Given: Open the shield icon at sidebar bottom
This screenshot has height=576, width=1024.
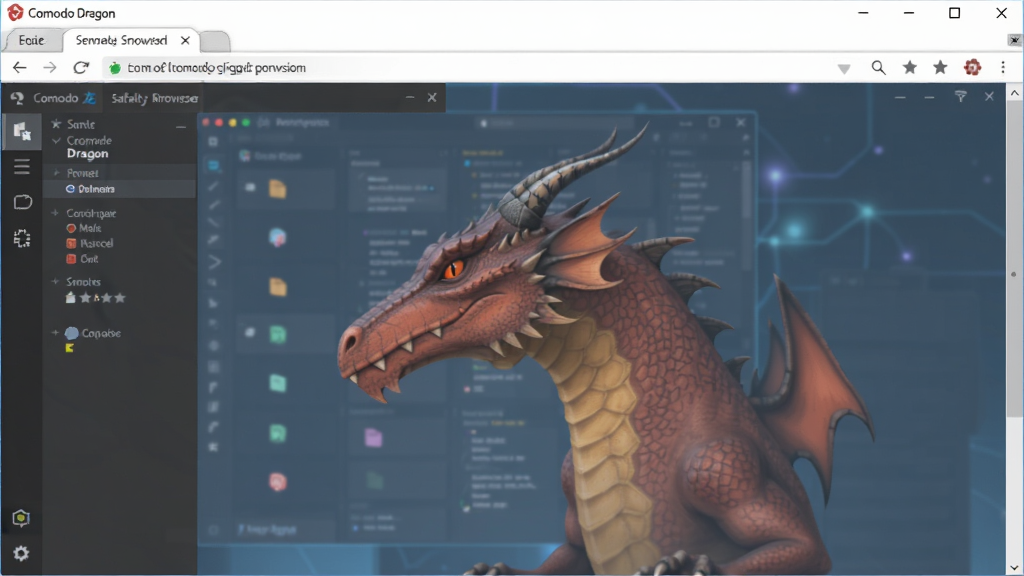Looking at the screenshot, I should point(21,518).
